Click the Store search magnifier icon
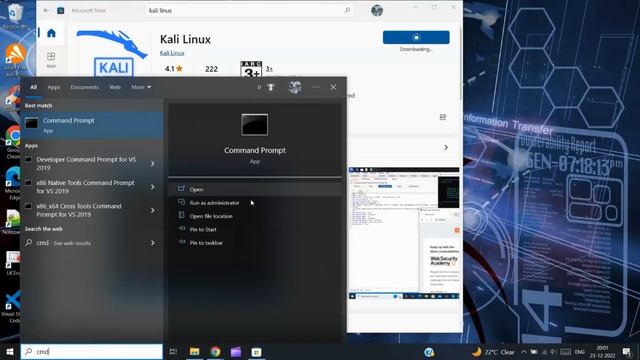 coord(347,10)
